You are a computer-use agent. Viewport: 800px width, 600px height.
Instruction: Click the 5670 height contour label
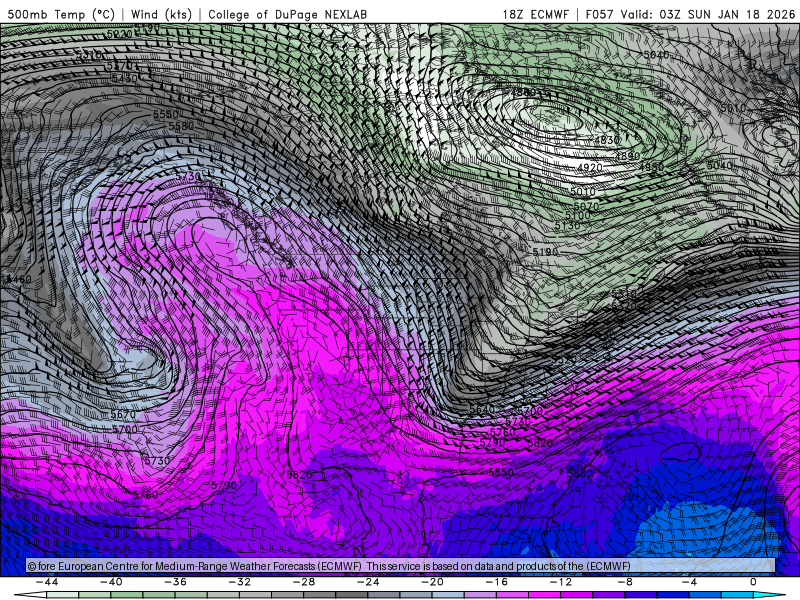click(x=123, y=415)
